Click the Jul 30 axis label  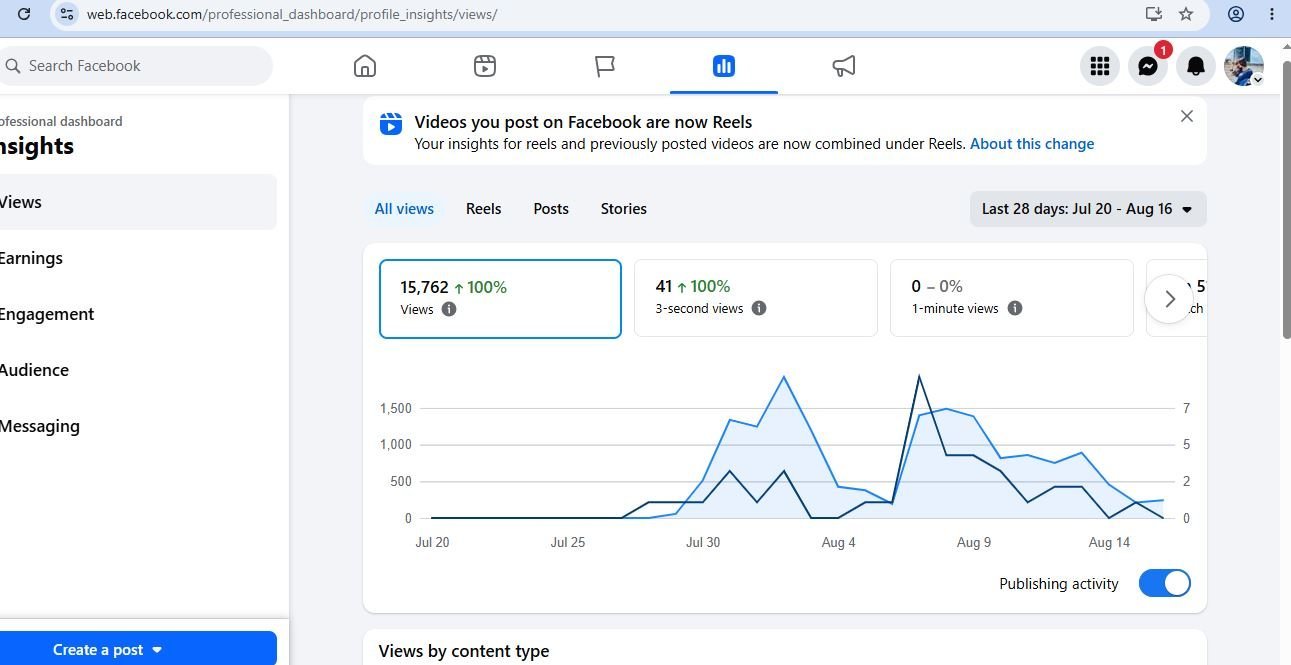pos(703,542)
